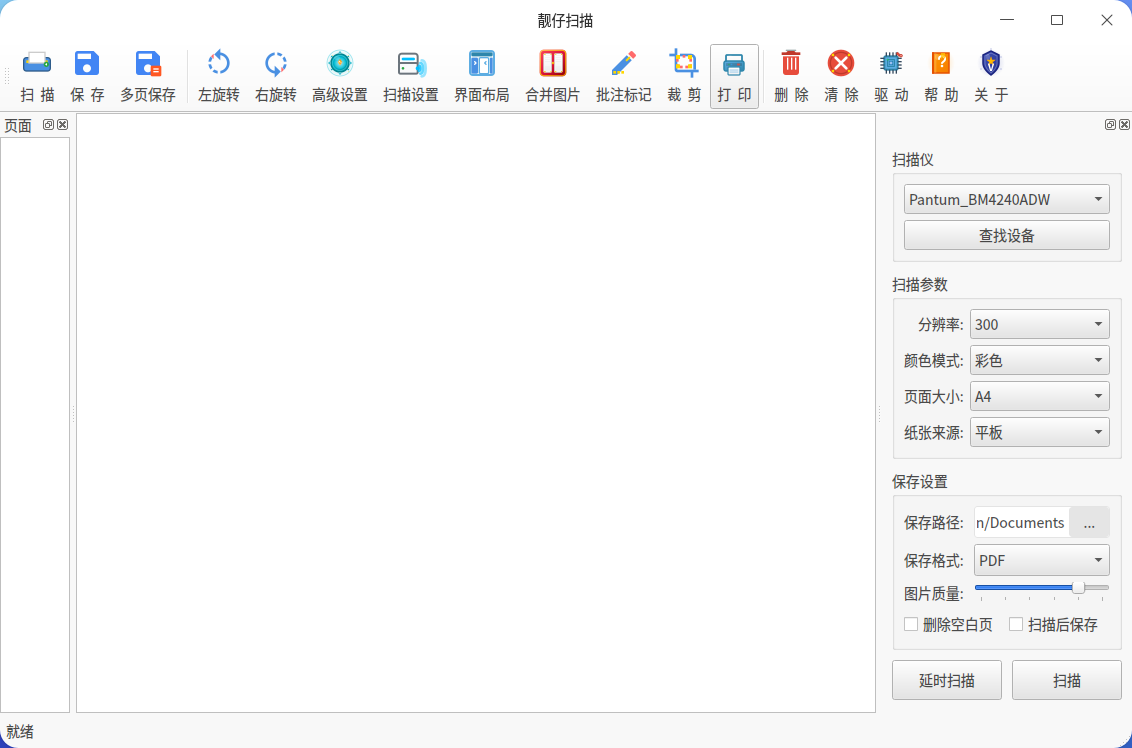This screenshot has width=1132, height=748.
Task: Open 关于 about dialog
Action: [990, 76]
